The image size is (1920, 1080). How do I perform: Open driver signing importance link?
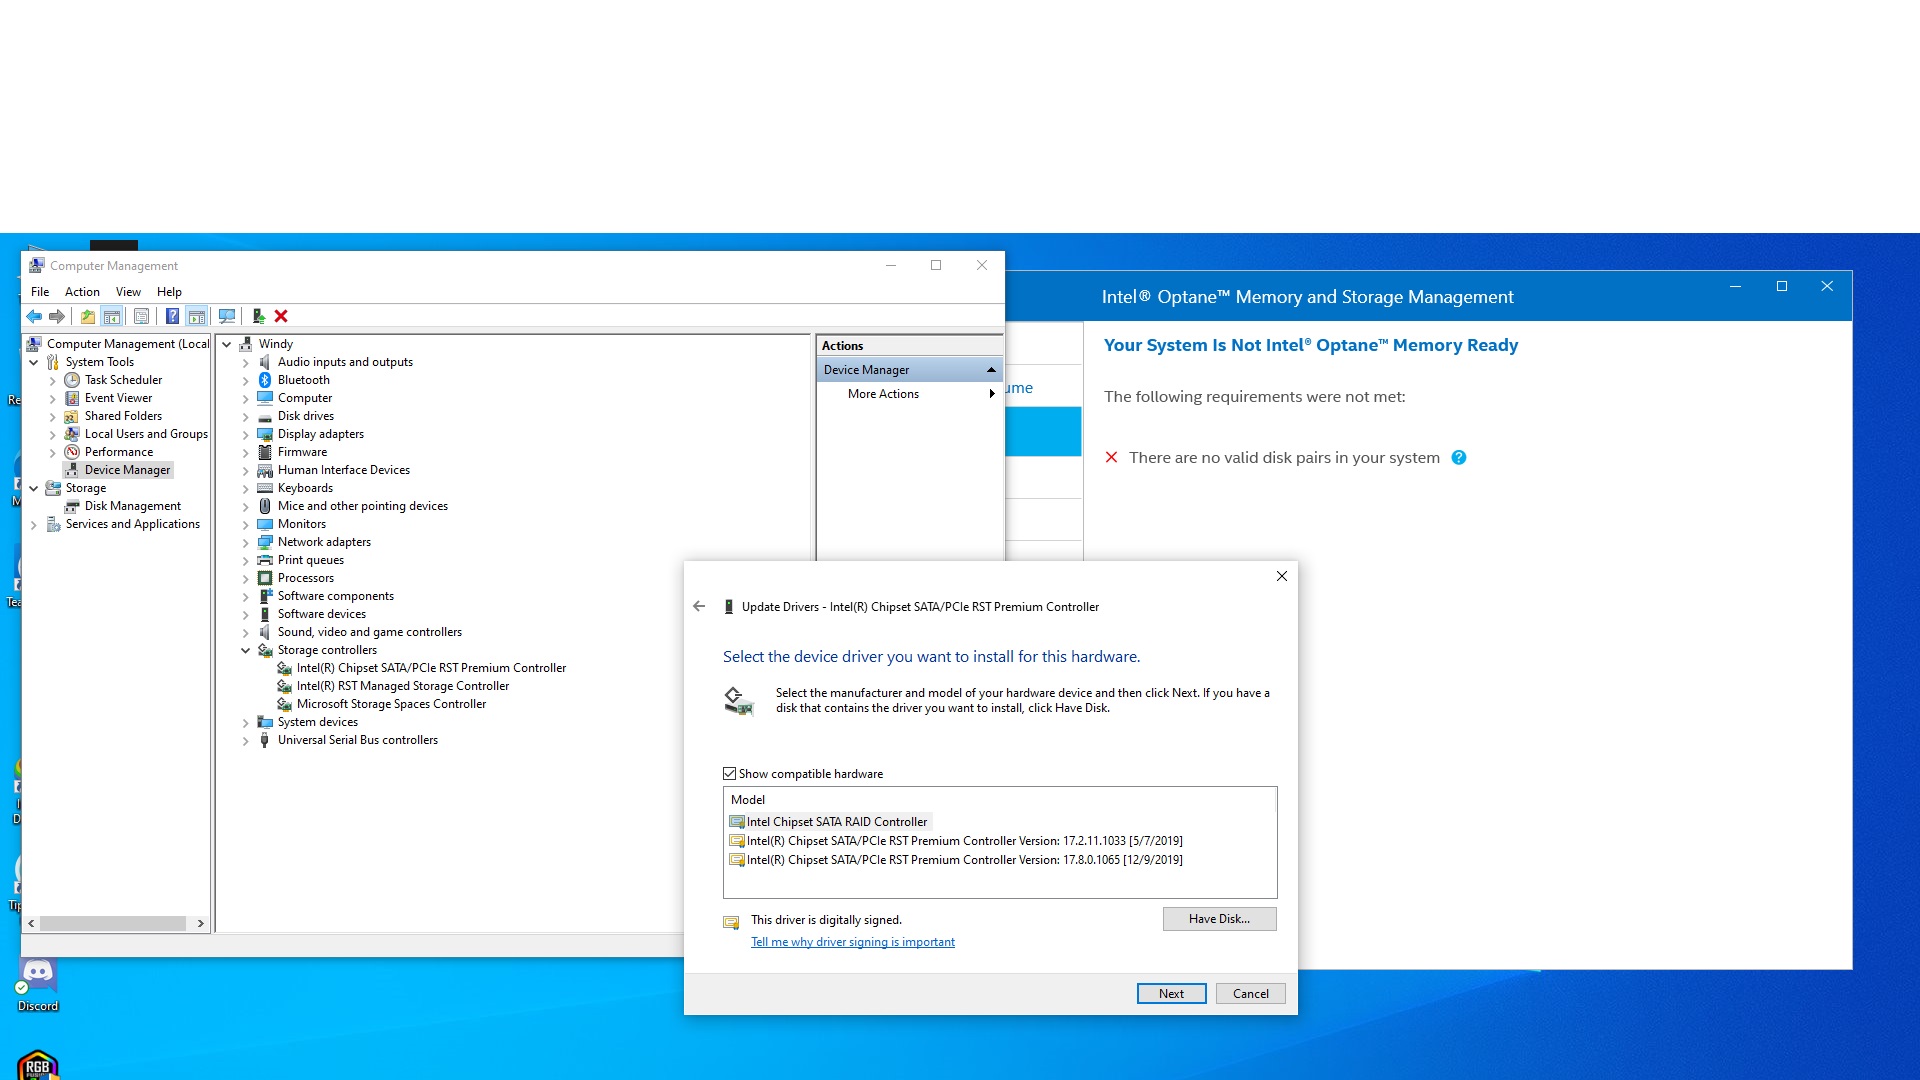852,942
